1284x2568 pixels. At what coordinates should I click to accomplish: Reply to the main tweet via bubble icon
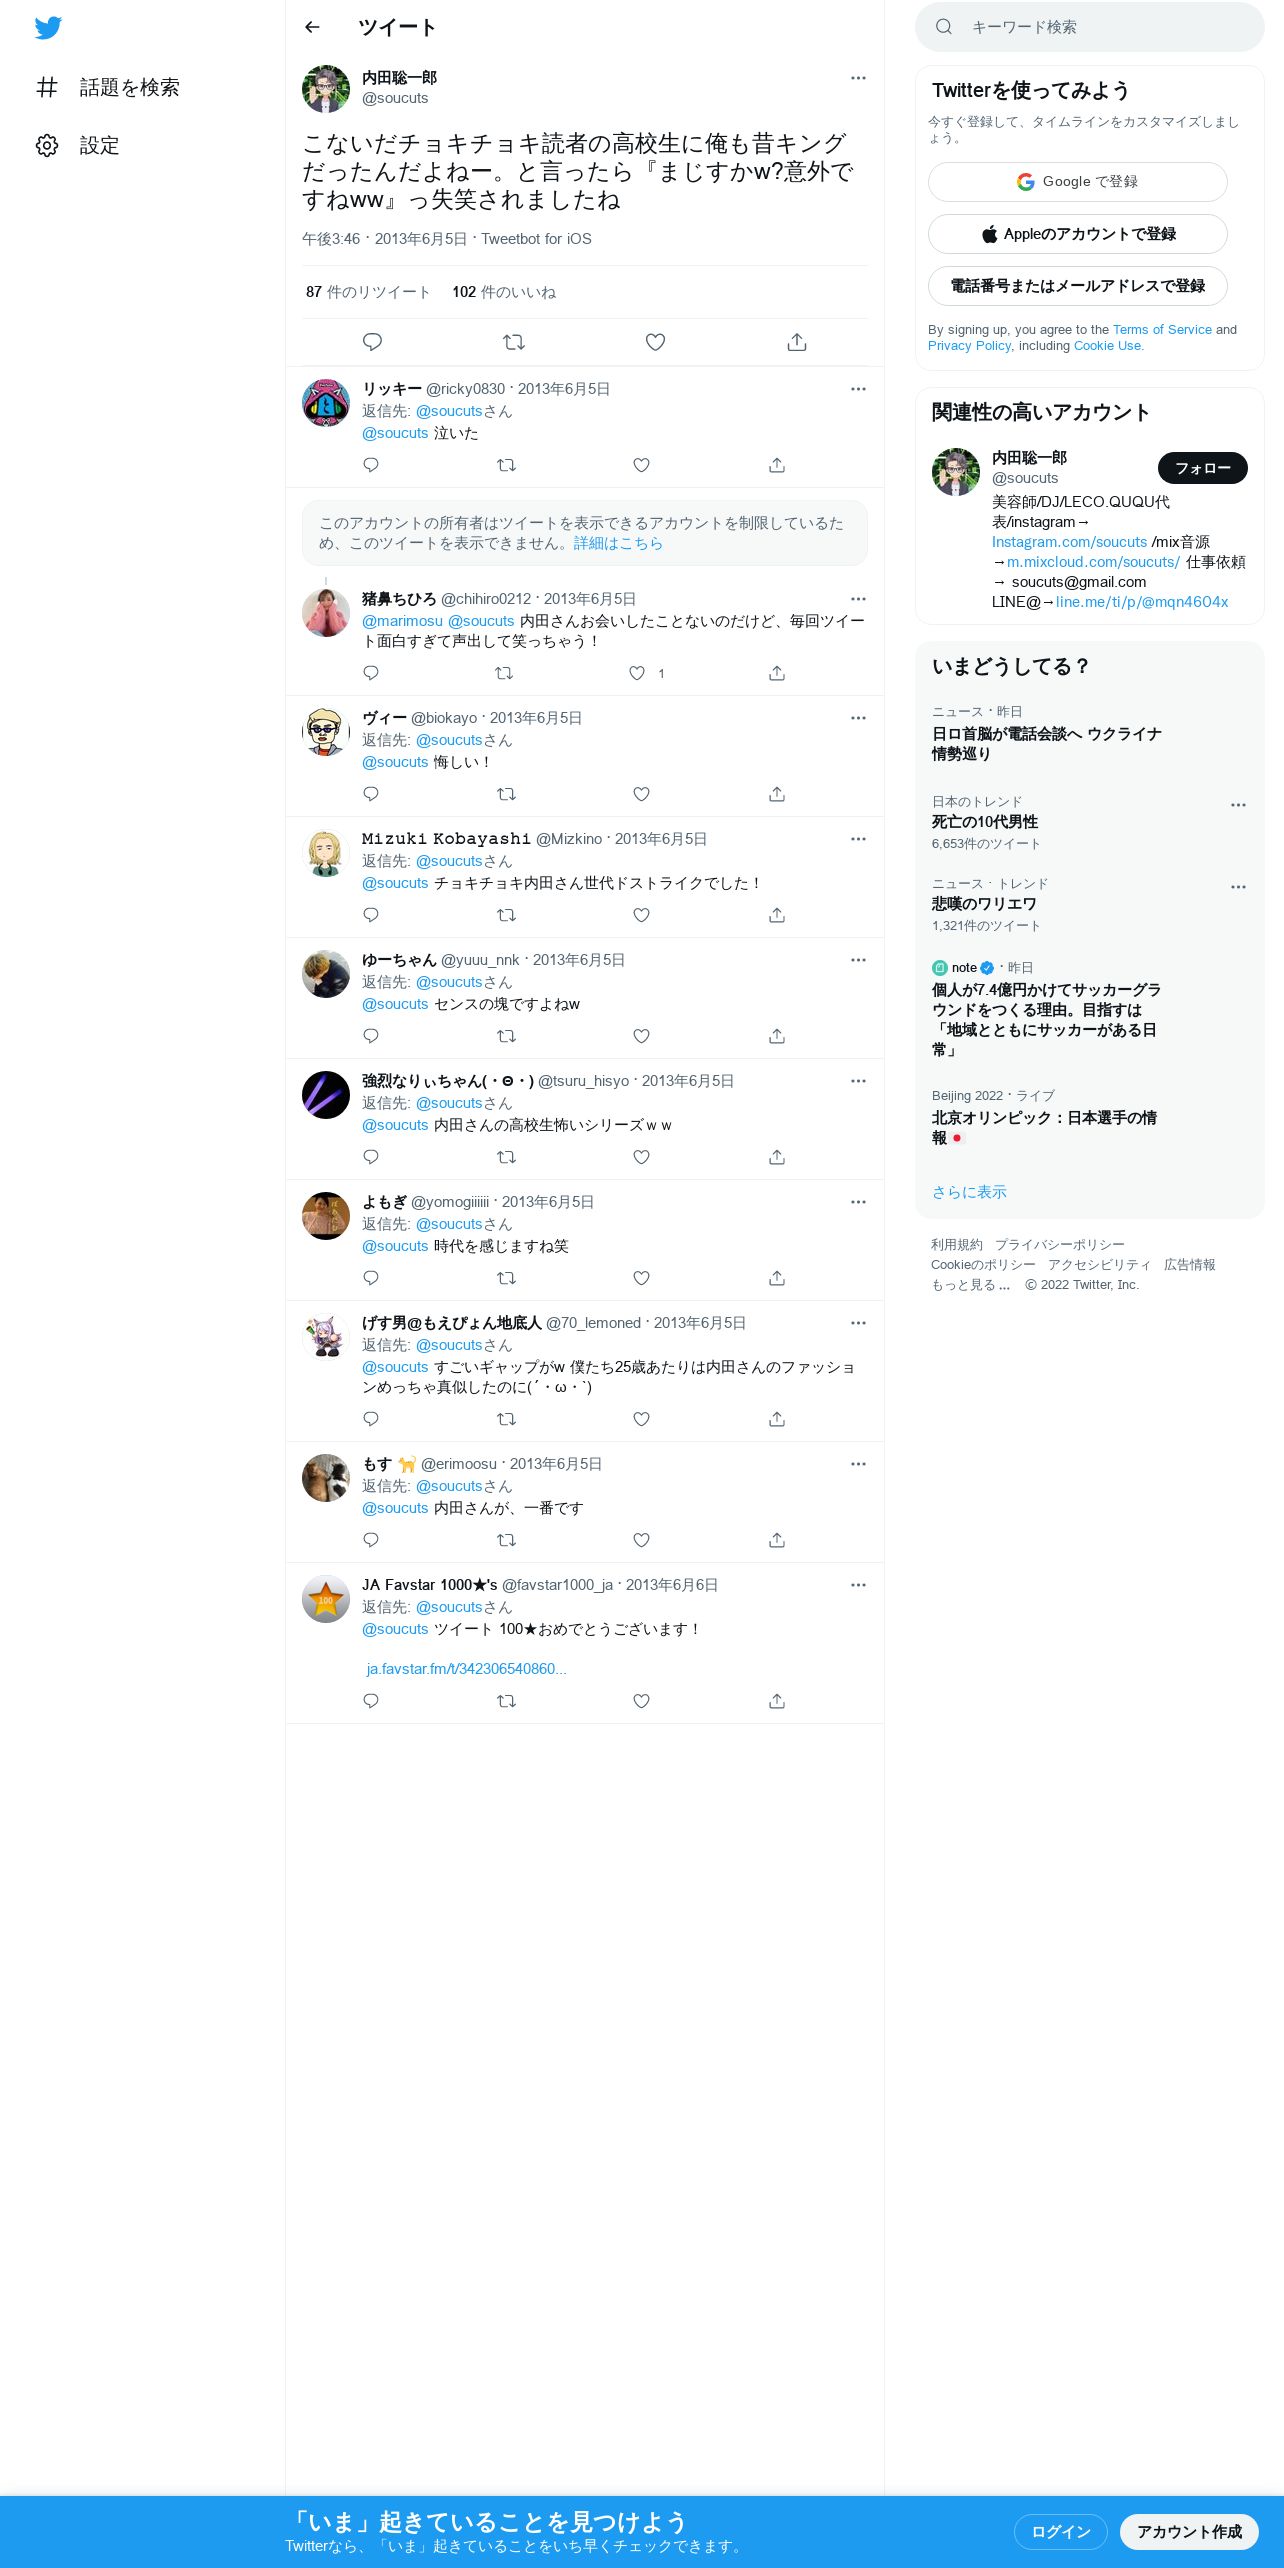[x=372, y=342]
